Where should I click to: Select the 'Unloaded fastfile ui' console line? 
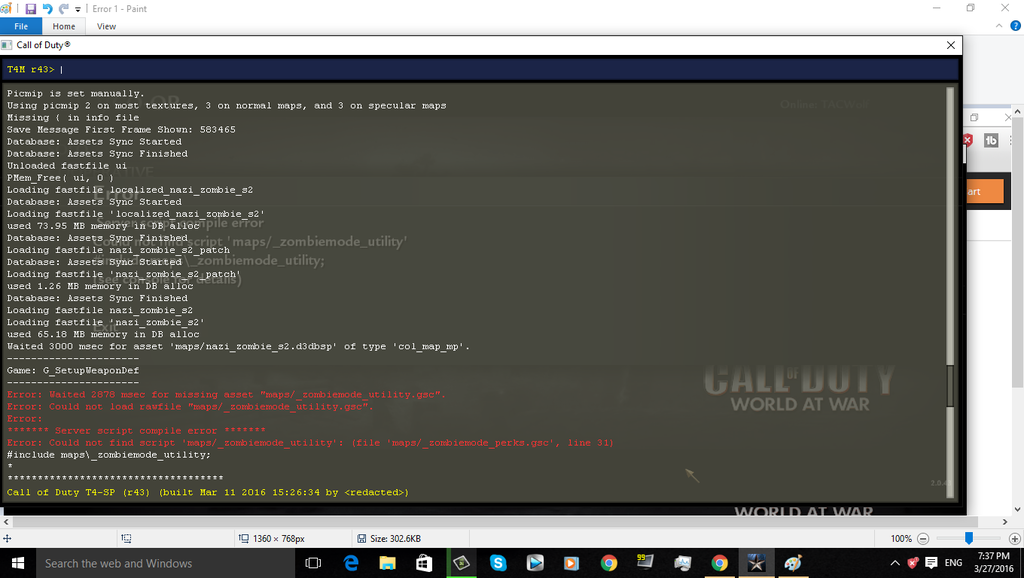pos(67,166)
